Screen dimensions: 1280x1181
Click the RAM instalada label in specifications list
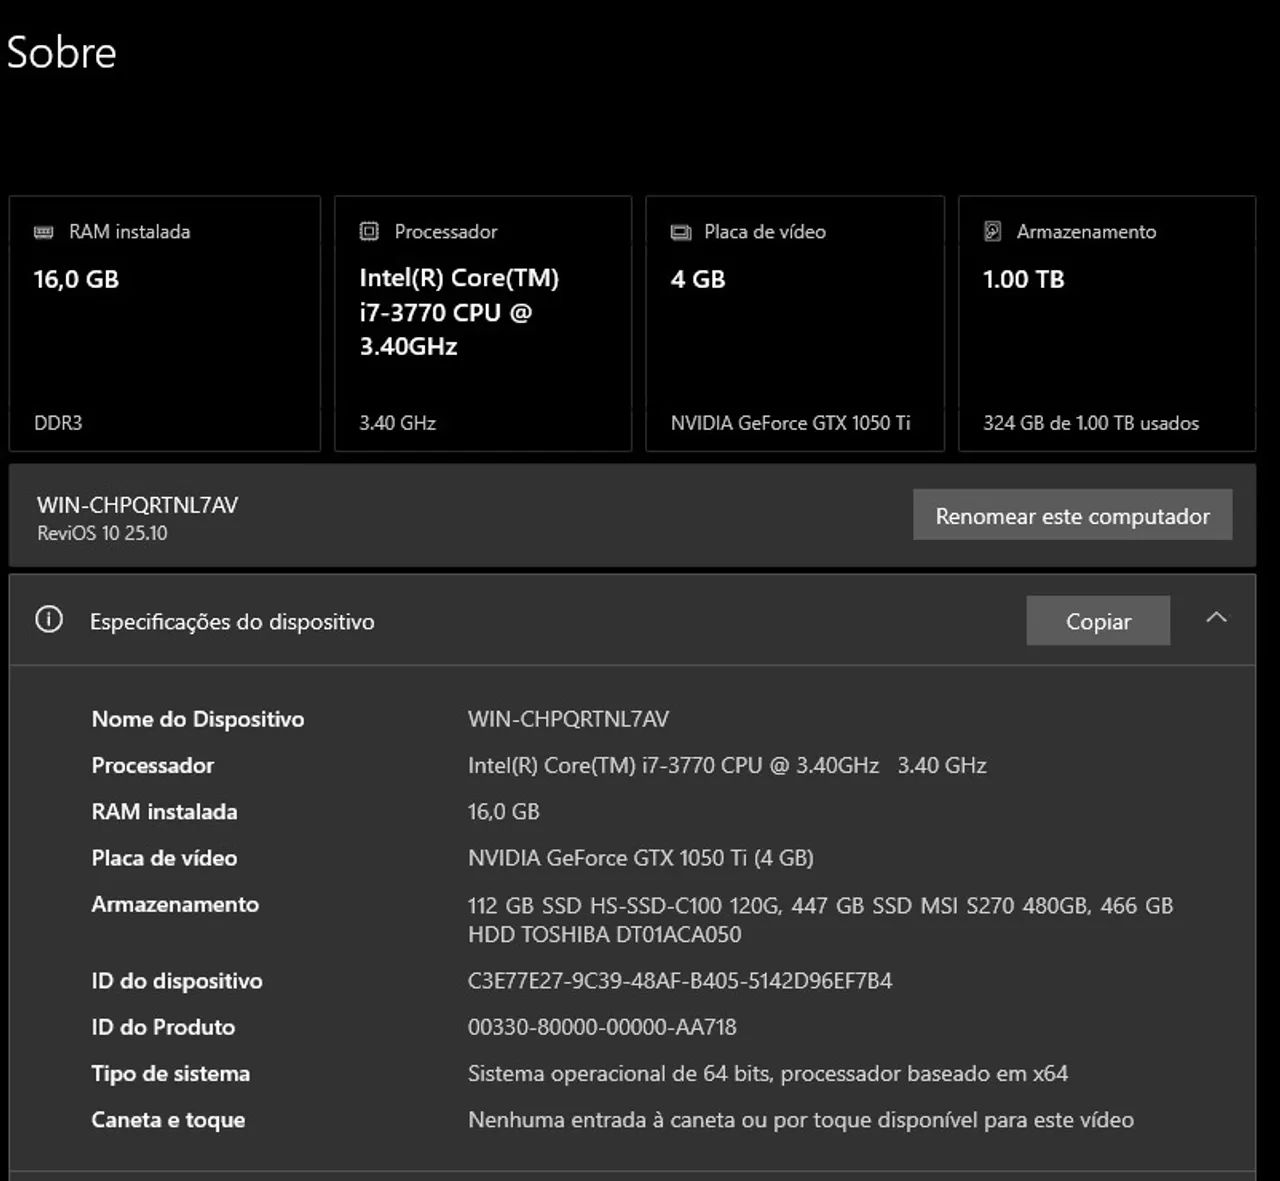coord(164,811)
